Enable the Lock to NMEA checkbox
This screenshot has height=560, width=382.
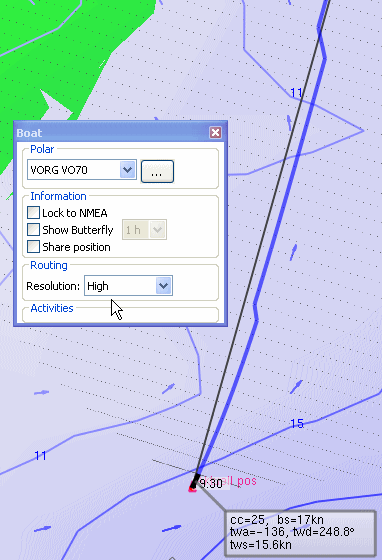tap(34, 213)
